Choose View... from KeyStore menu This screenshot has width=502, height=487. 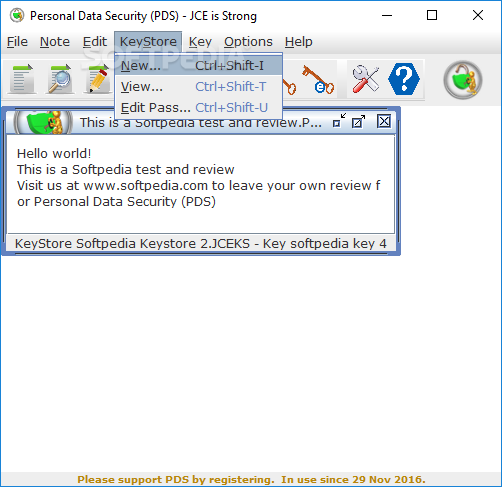(199, 87)
